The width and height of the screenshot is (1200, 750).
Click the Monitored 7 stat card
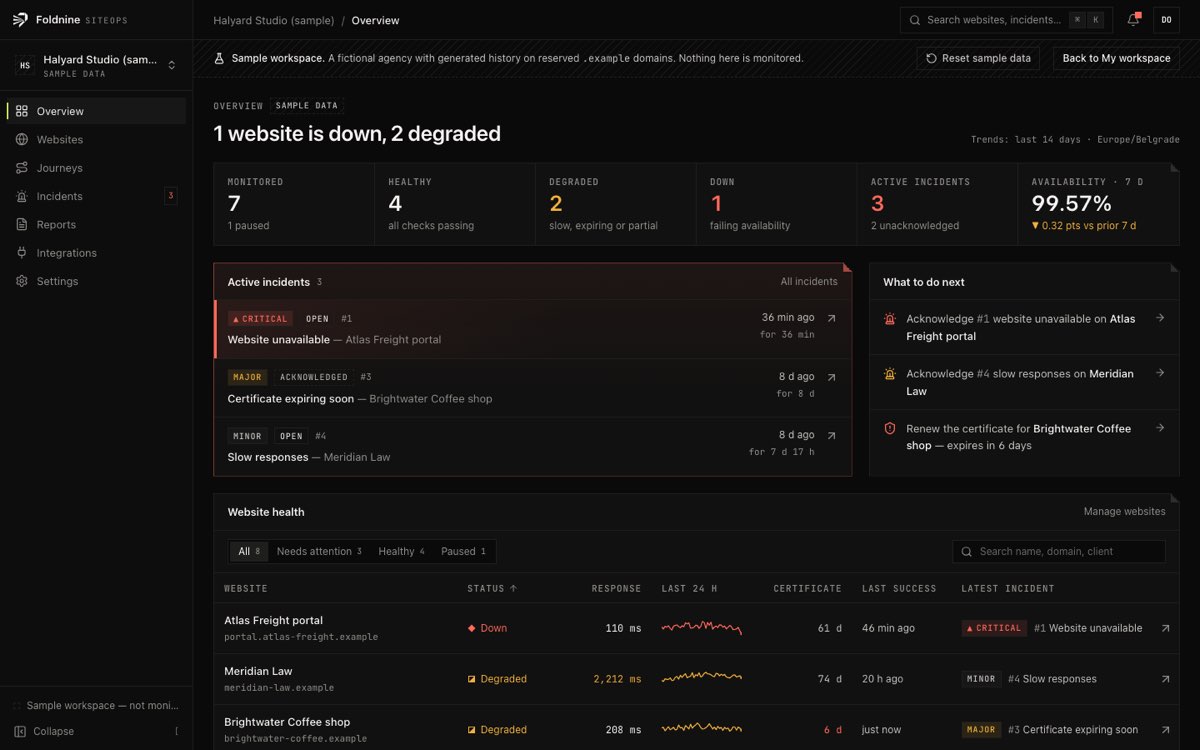pyautogui.click(x=294, y=204)
